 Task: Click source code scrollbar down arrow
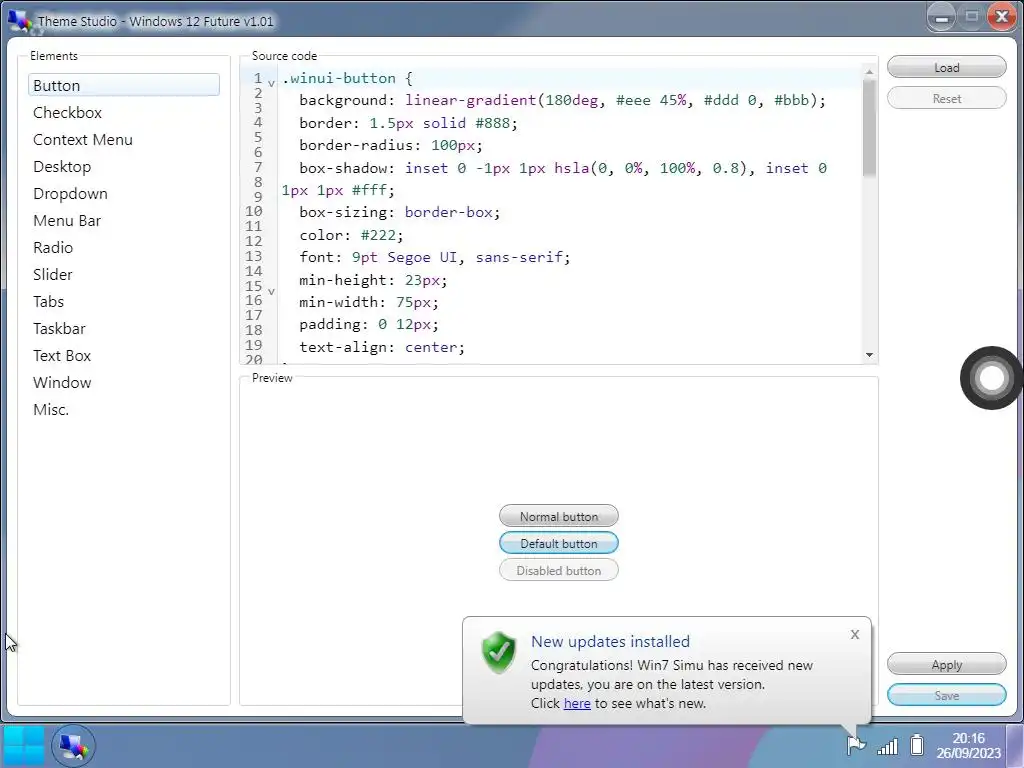(x=869, y=355)
